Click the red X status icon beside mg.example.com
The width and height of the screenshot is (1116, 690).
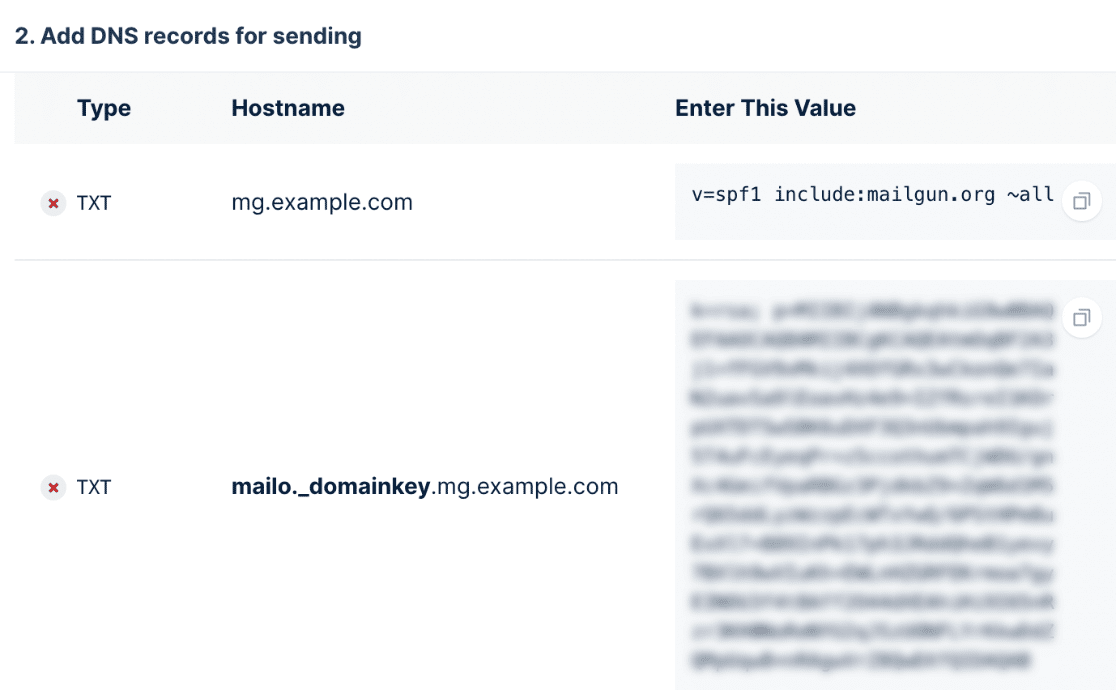click(x=53, y=203)
